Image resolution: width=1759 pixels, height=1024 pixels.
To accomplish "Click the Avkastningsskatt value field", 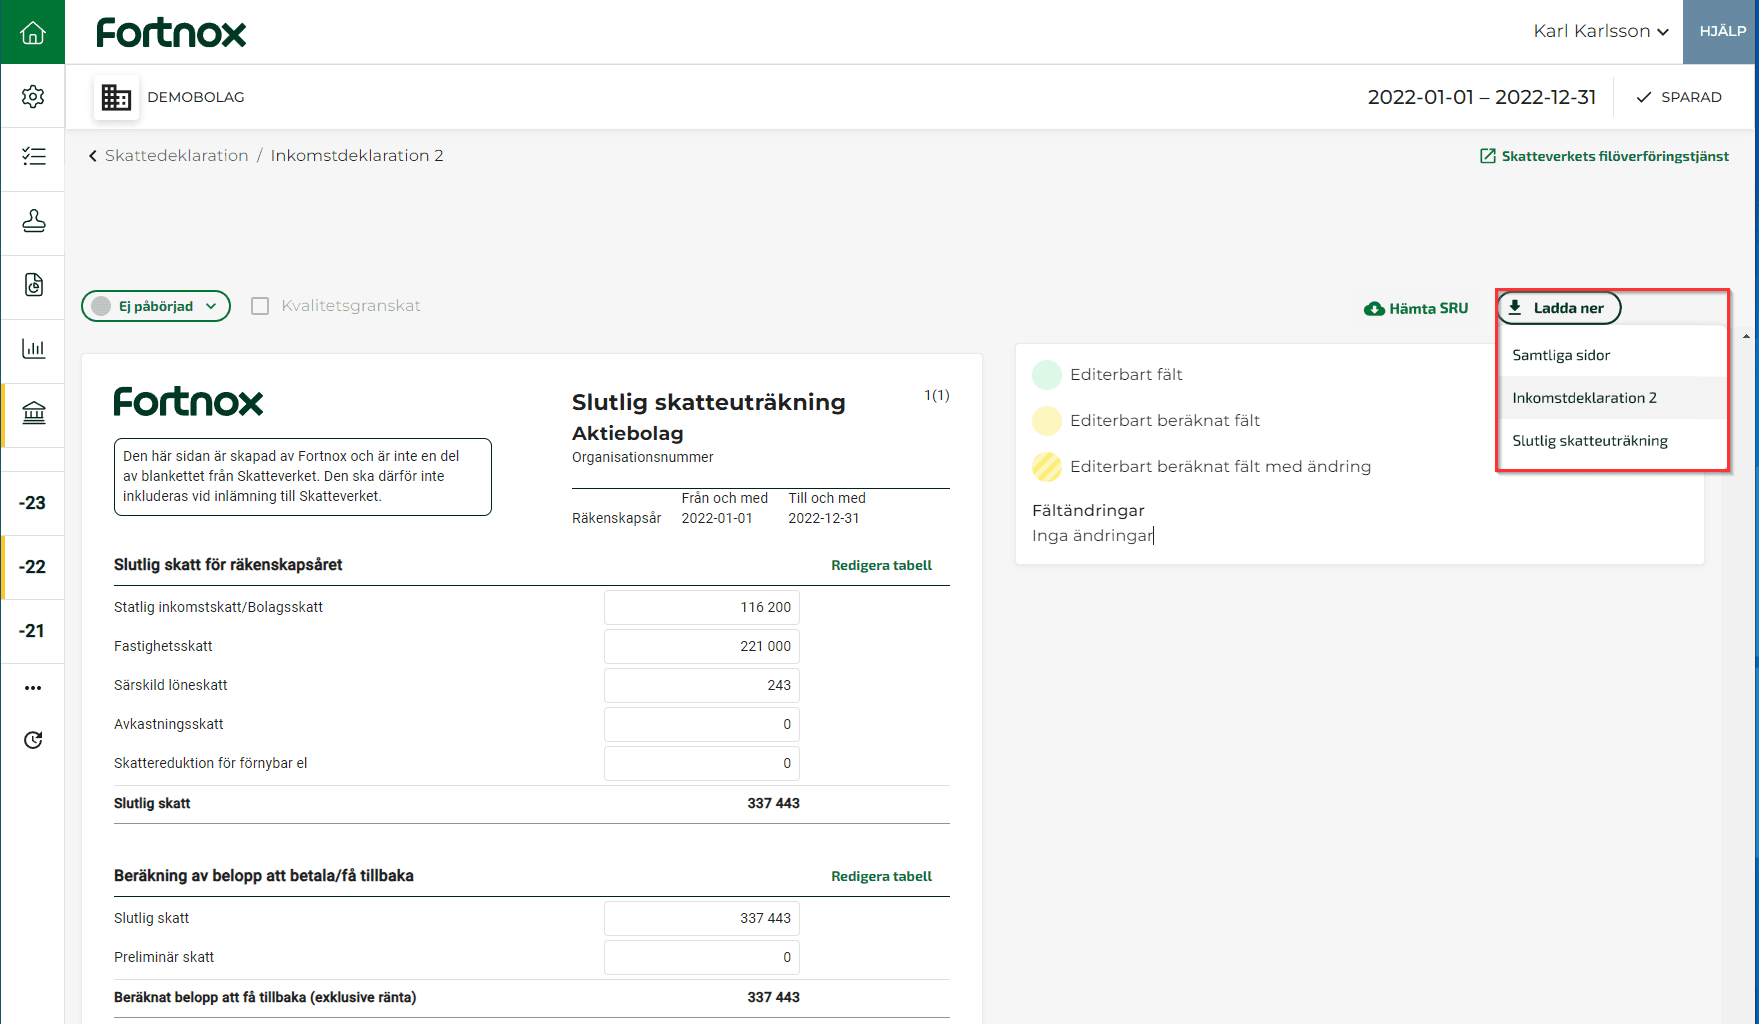I will tap(702, 724).
